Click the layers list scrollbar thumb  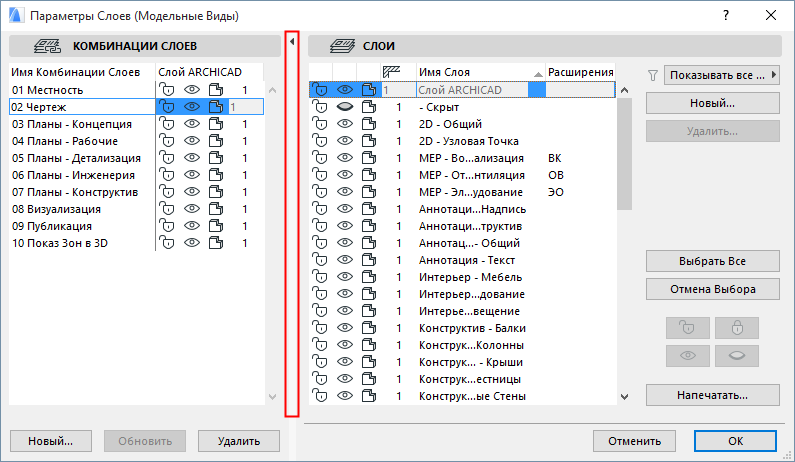pyautogui.click(x=625, y=154)
